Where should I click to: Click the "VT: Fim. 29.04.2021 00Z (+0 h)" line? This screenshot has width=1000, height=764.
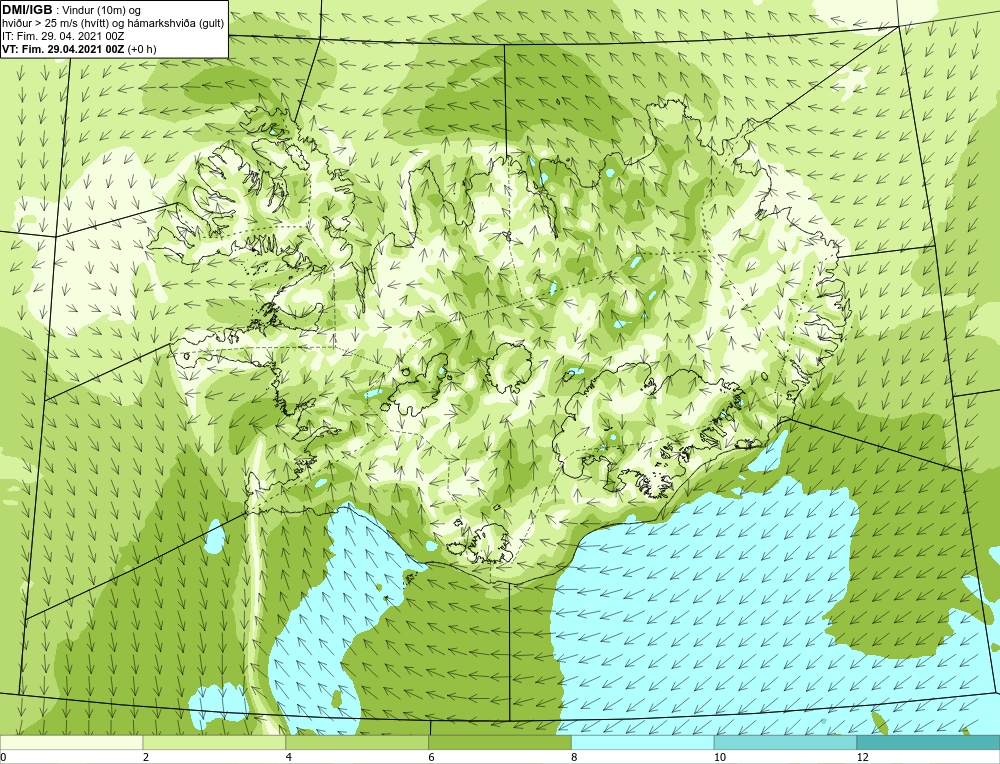pos(79,49)
